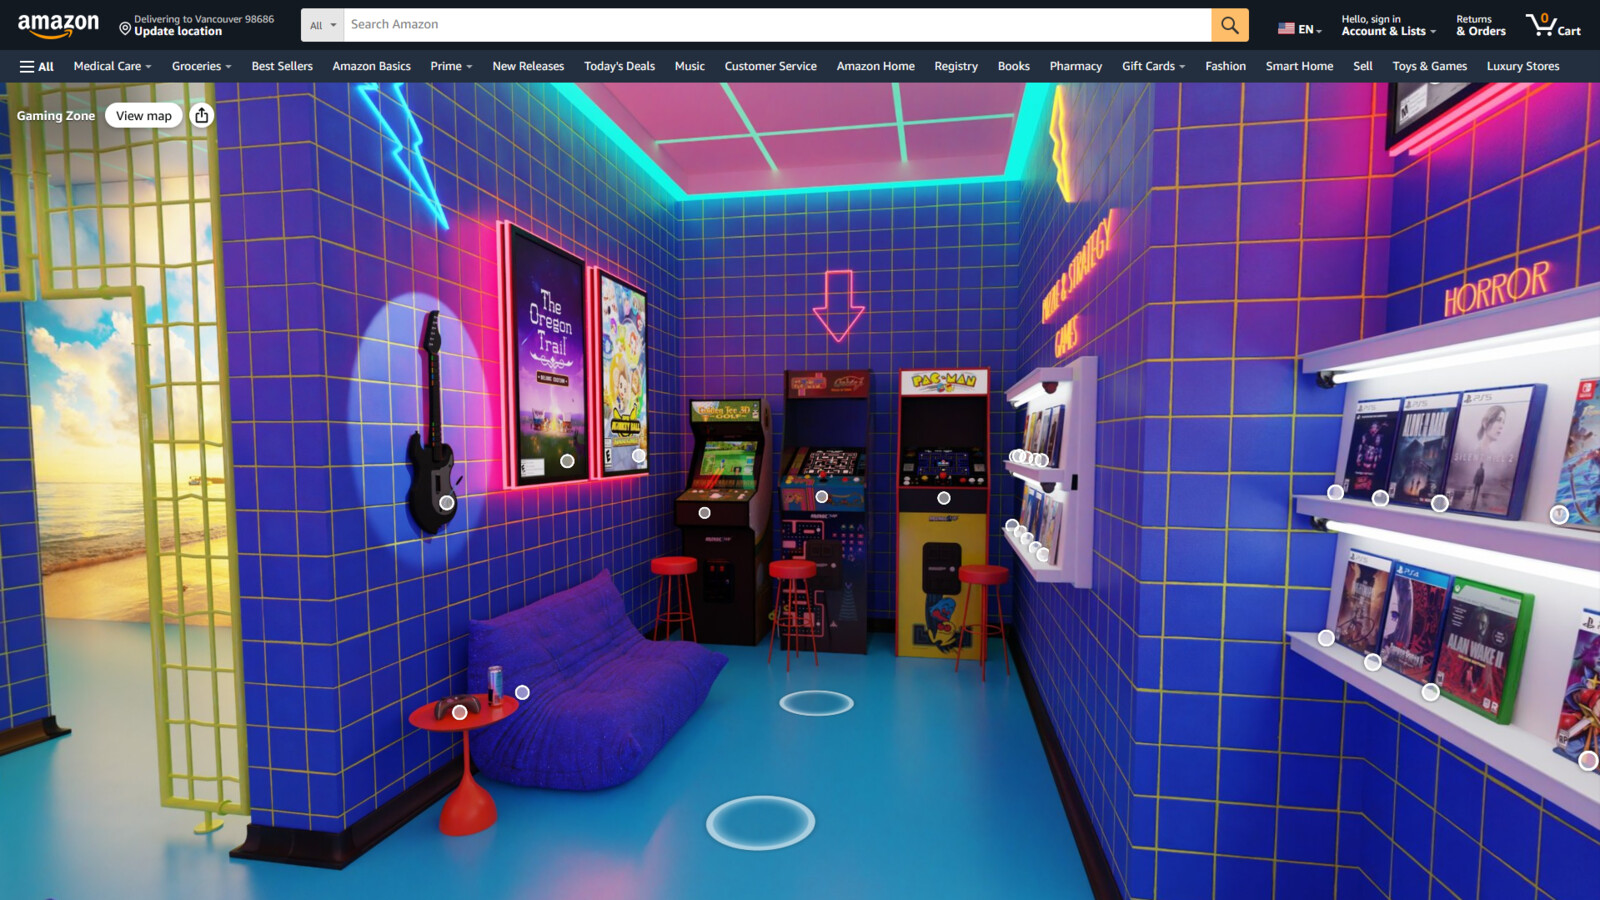Go to the Toys & Games link
This screenshot has width=1600, height=900.
(x=1429, y=66)
